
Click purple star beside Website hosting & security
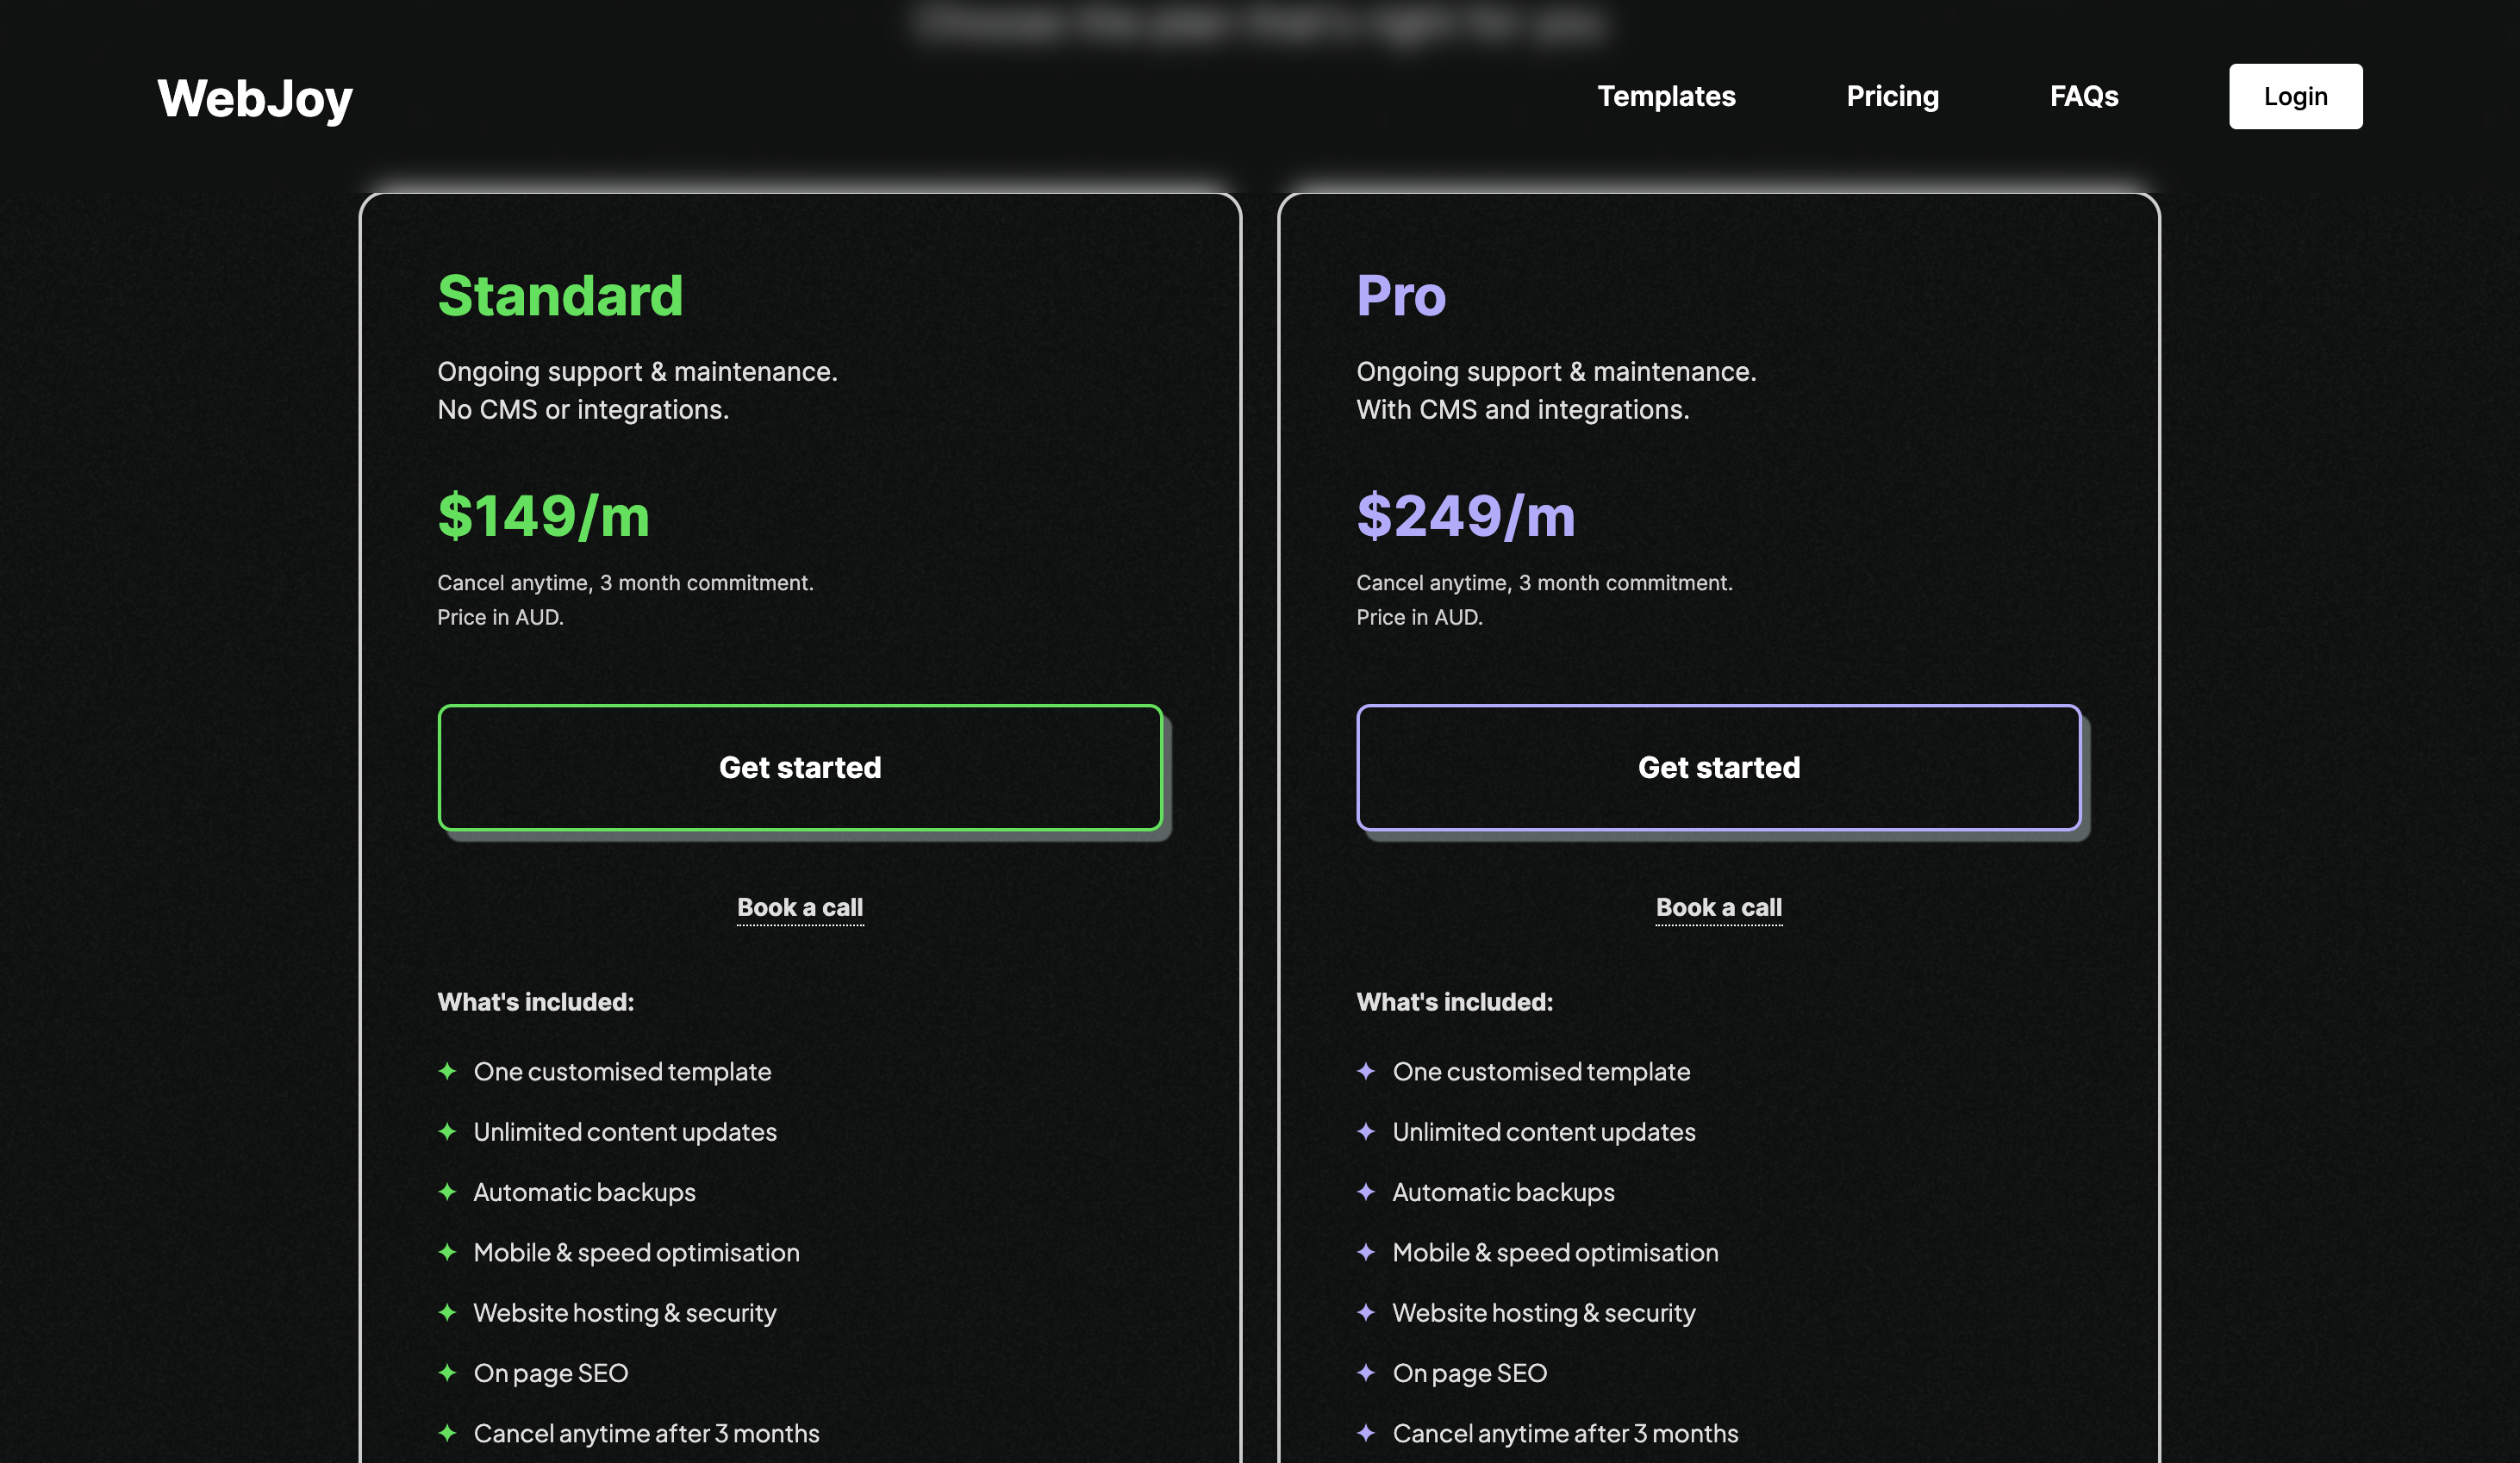pos(1366,1312)
